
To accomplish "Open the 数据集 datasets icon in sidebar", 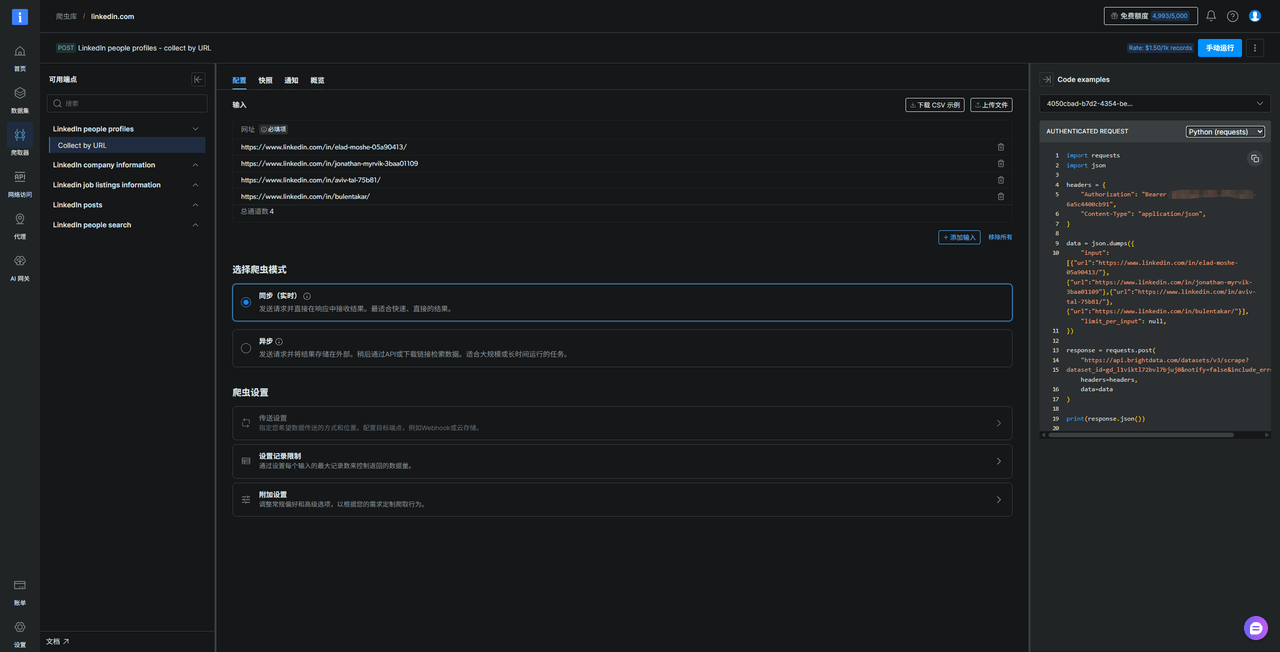I will [x=20, y=93].
